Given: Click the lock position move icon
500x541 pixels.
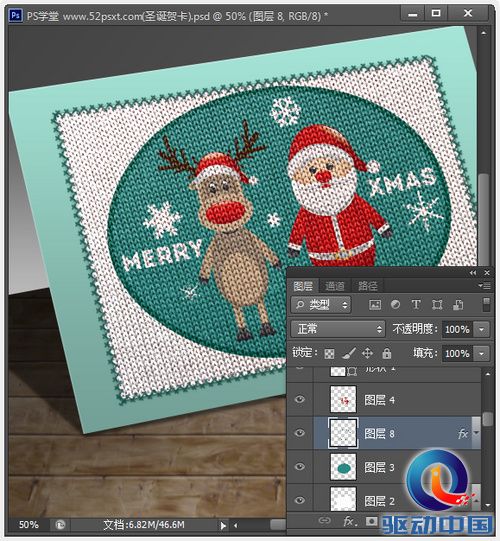Looking at the screenshot, I should [x=367, y=353].
